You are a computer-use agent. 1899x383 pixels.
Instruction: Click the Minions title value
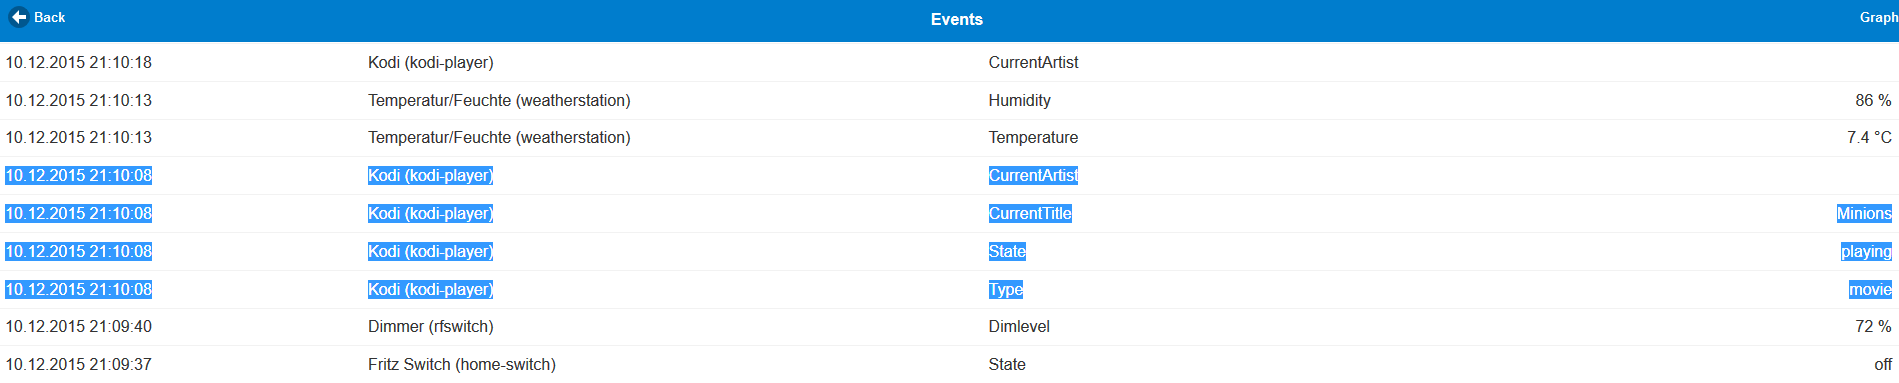[1864, 213]
